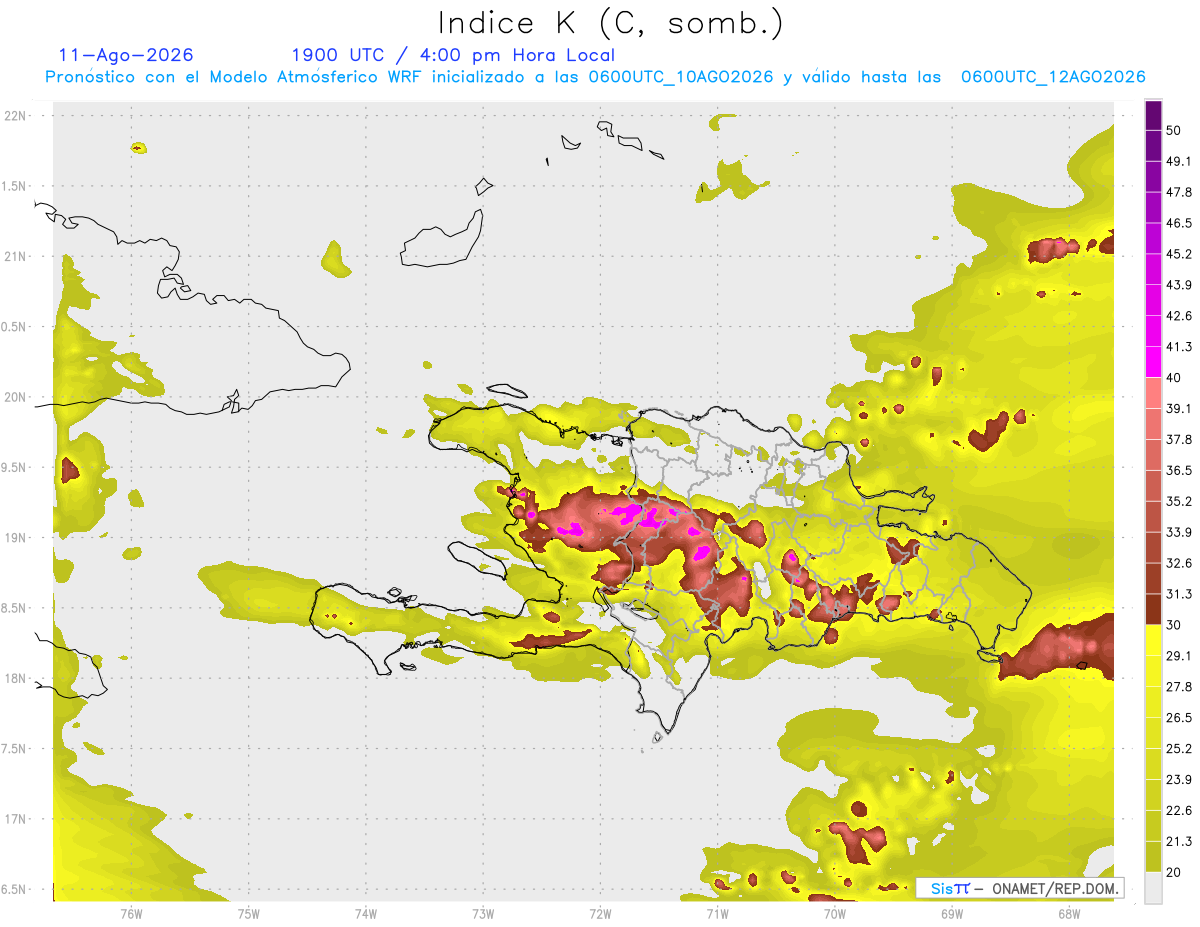
Task: Click the legend value '21.3'
Action: tap(1179, 841)
